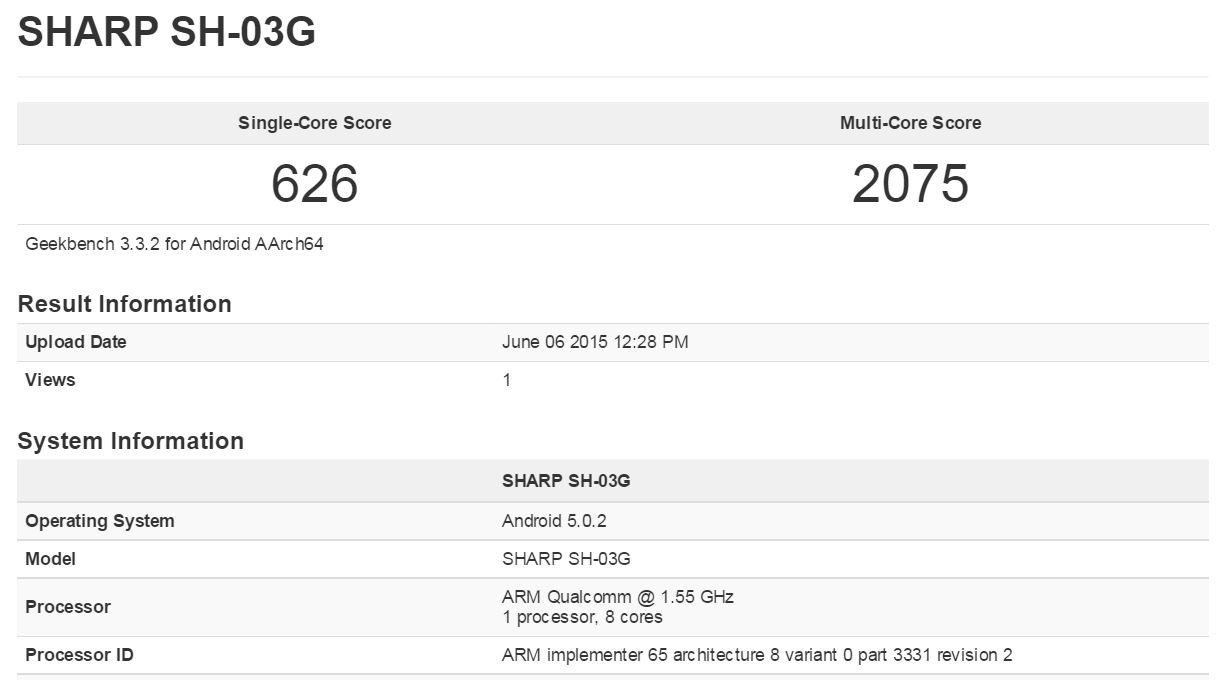Select the ARM Qualcomm @ 1.55 GHz text
The height and width of the screenshot is (680, 1228).
pyautogui.click(x=617, y=597)
